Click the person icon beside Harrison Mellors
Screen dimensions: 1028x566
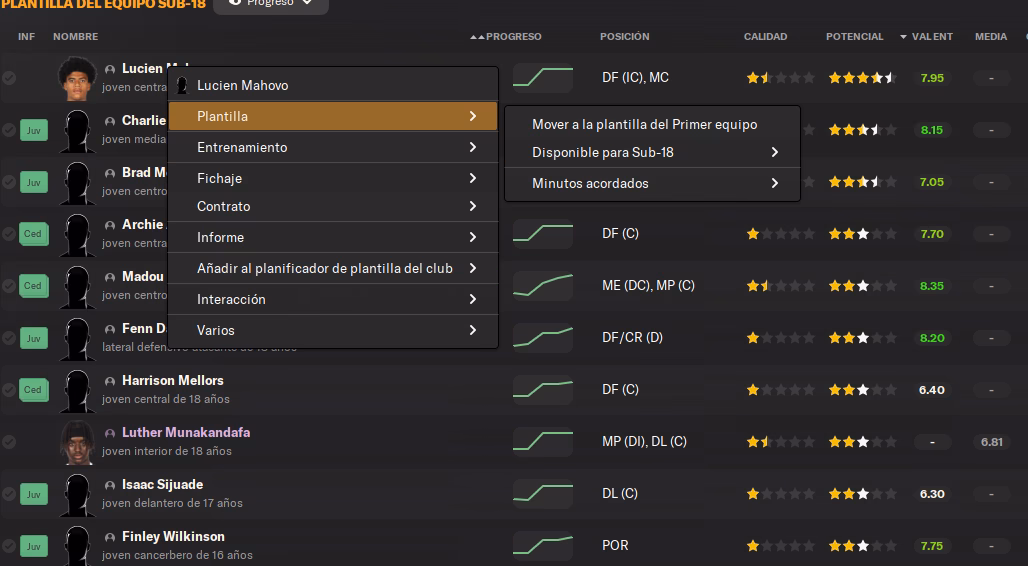pos(110,381)
